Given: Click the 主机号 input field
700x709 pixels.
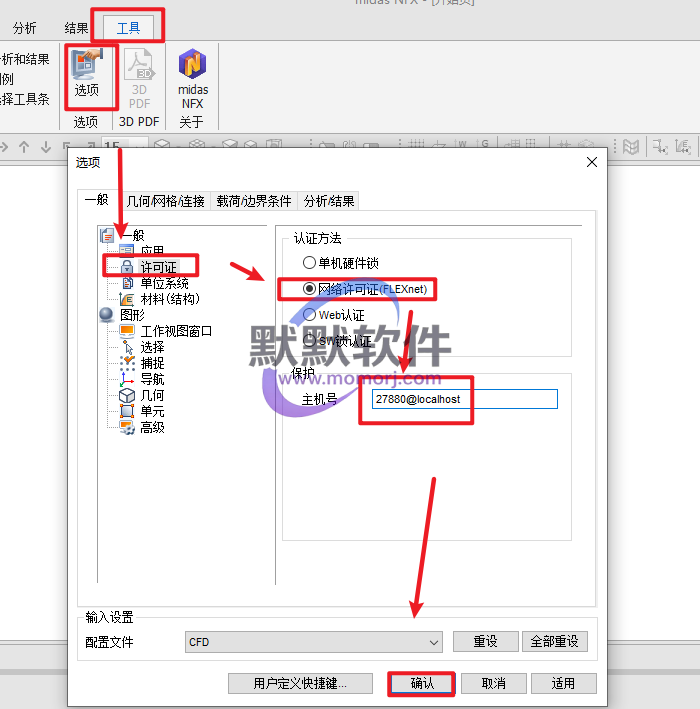Looking at the screenshot, I should click(464, 399).
